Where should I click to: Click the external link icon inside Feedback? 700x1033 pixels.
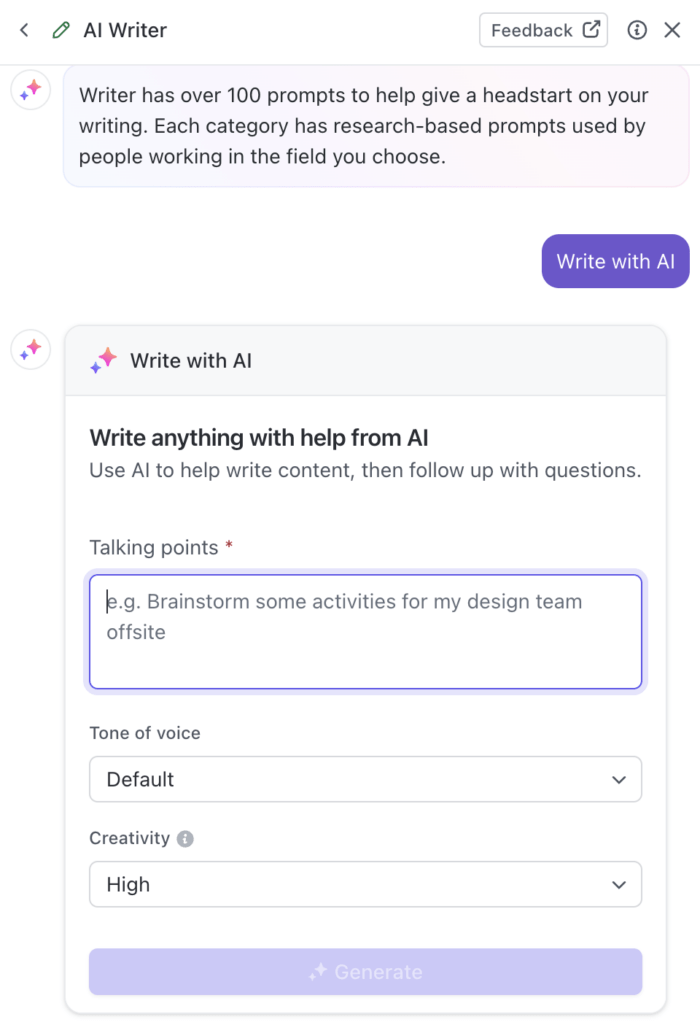tap(589, 29)
